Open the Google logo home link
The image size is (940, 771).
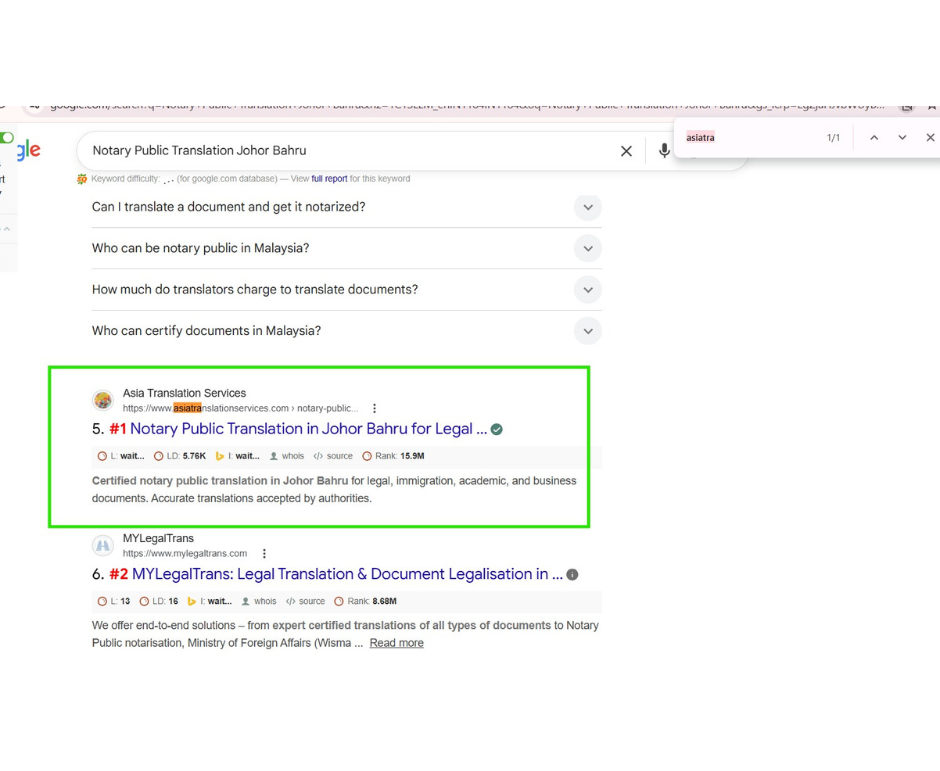[x=28, y=150]
